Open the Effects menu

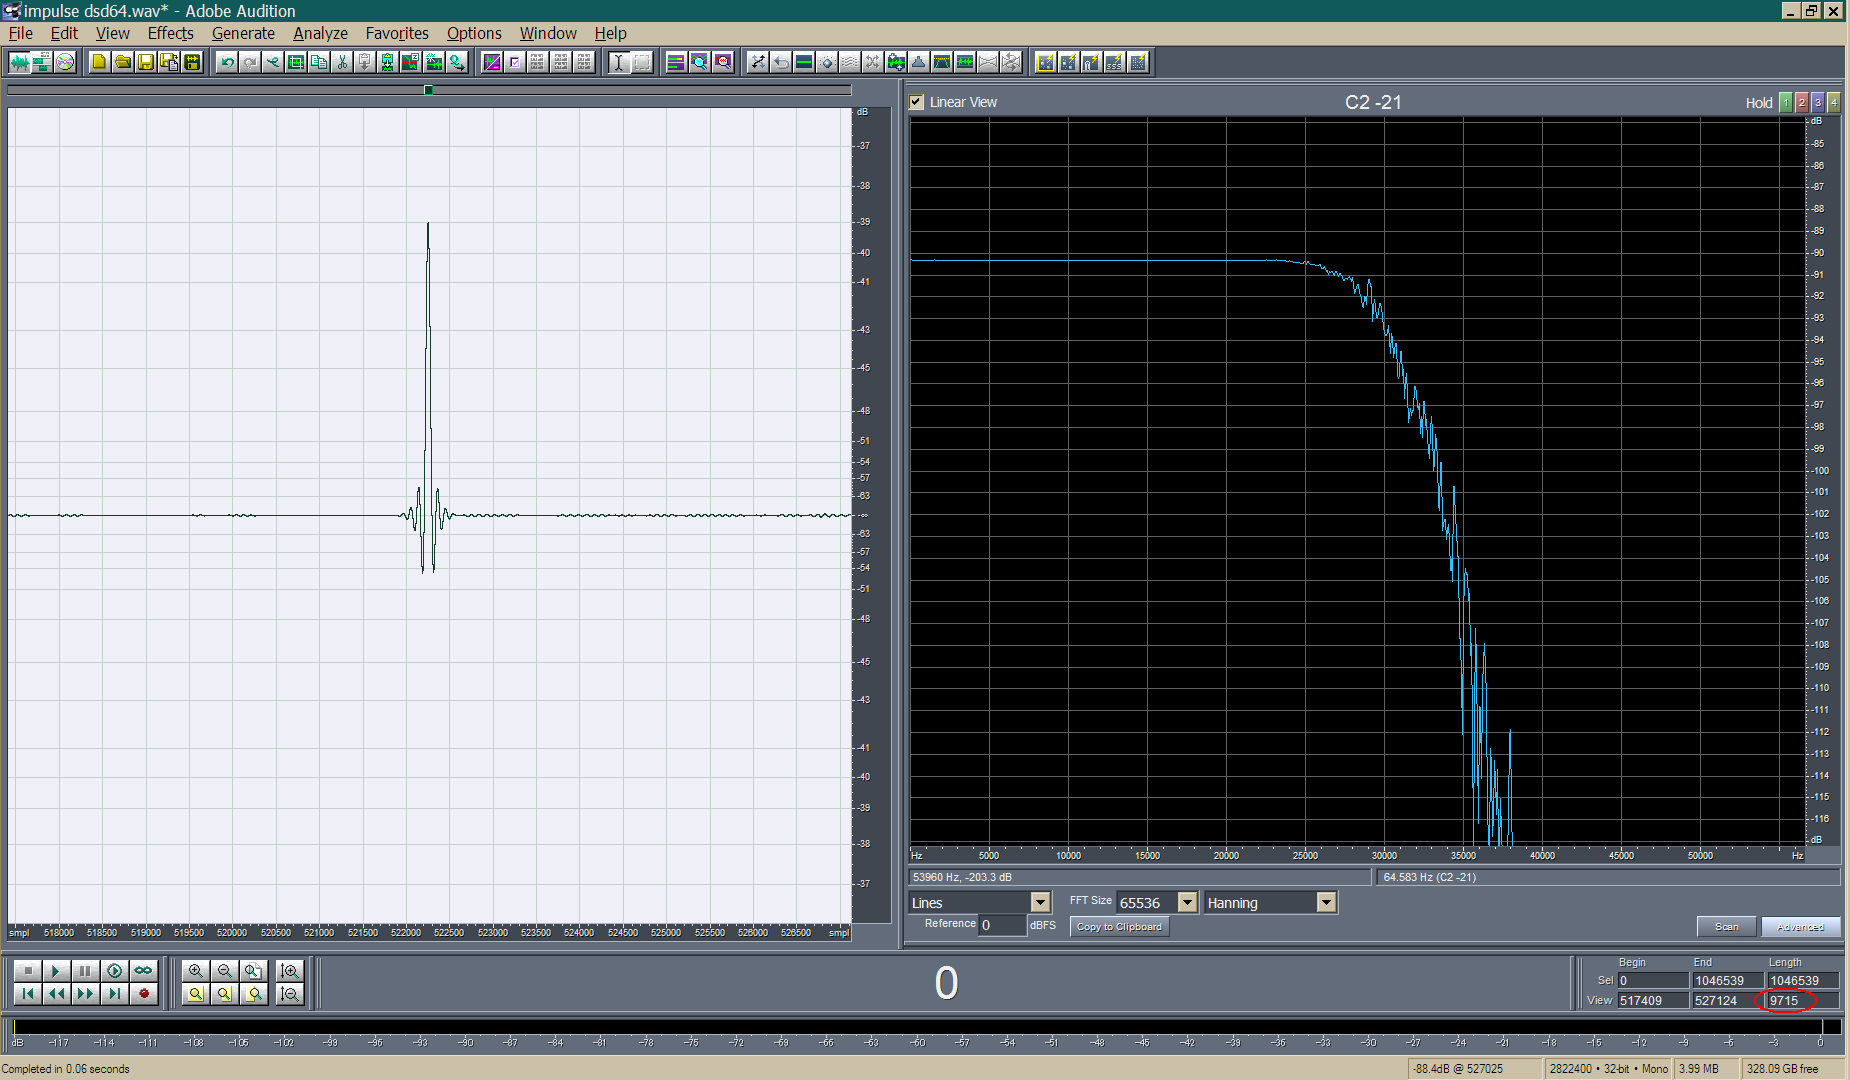(x=171, y=33)
